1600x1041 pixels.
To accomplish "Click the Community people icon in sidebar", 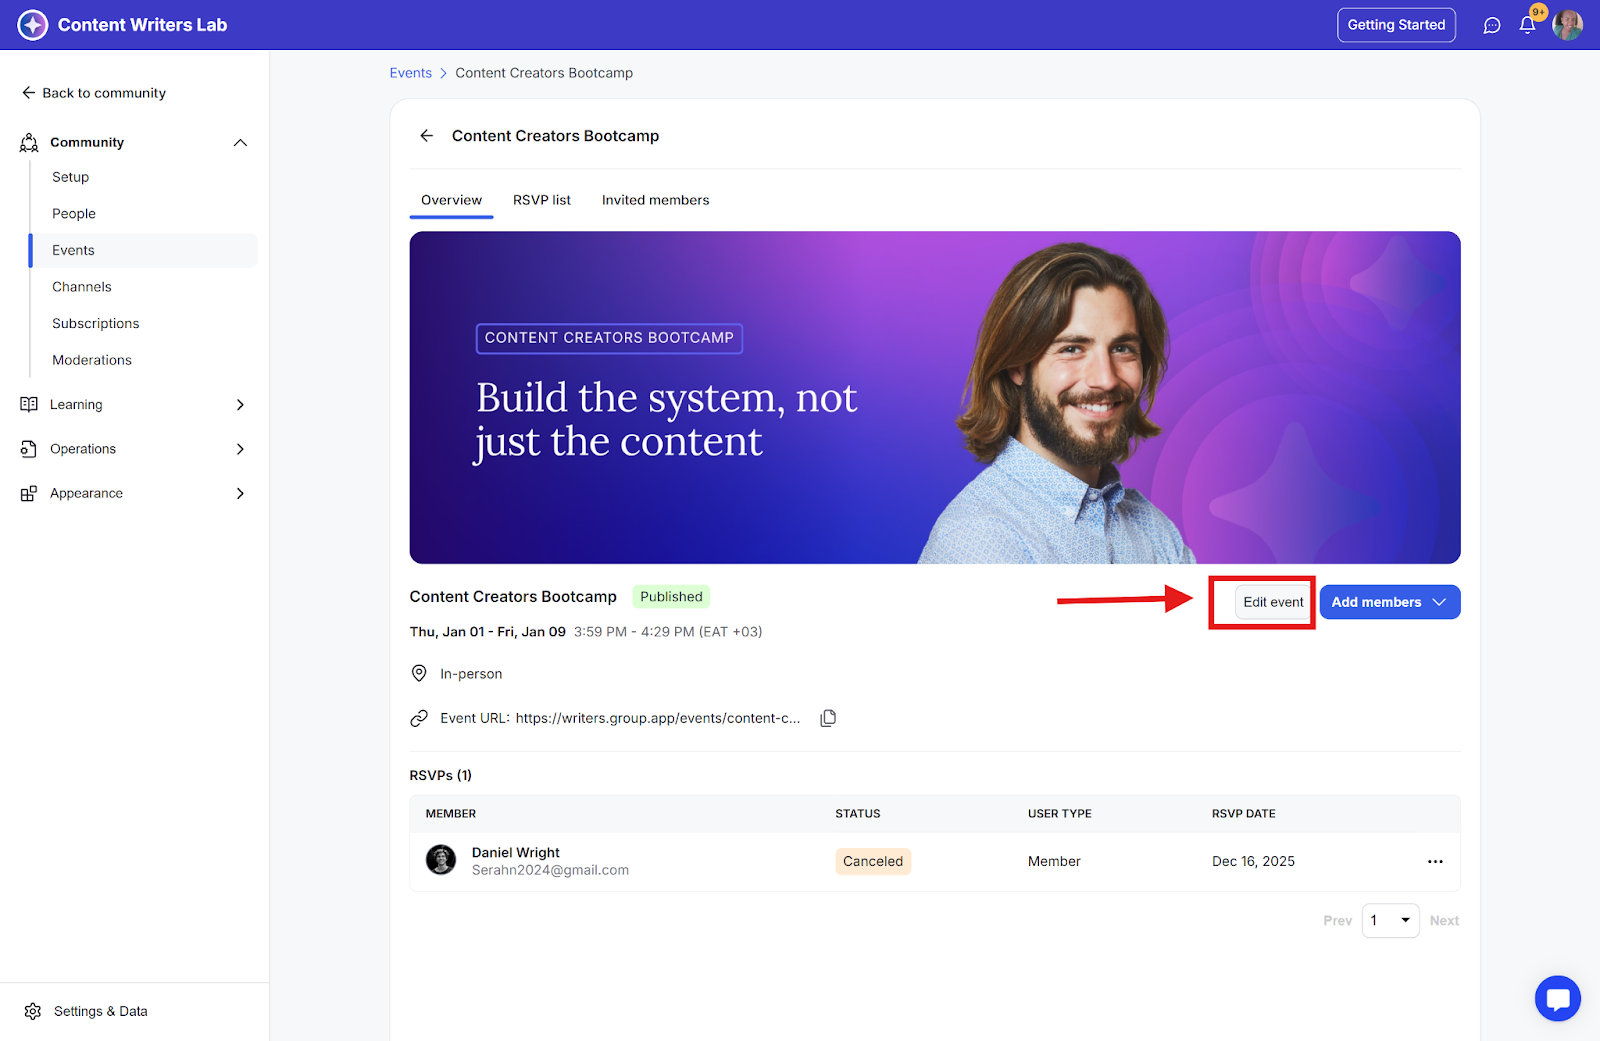I will coord(29,143).
